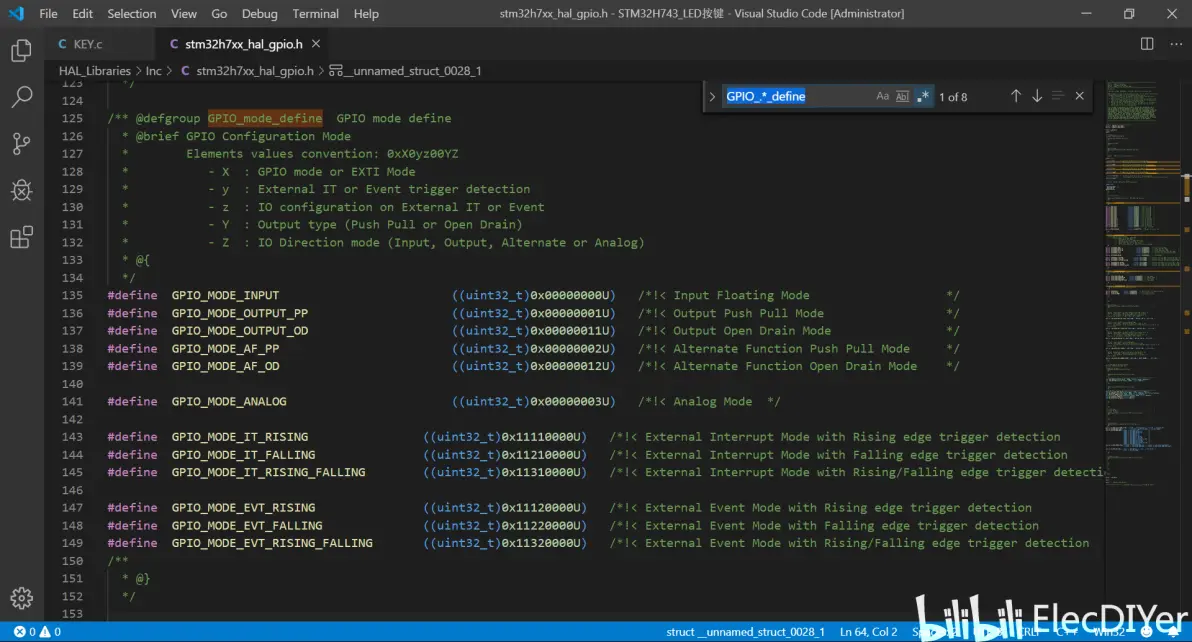1192x642 pixels.
Task: Click errors and warnings count in status bar
Action: (x=37, y=632)
